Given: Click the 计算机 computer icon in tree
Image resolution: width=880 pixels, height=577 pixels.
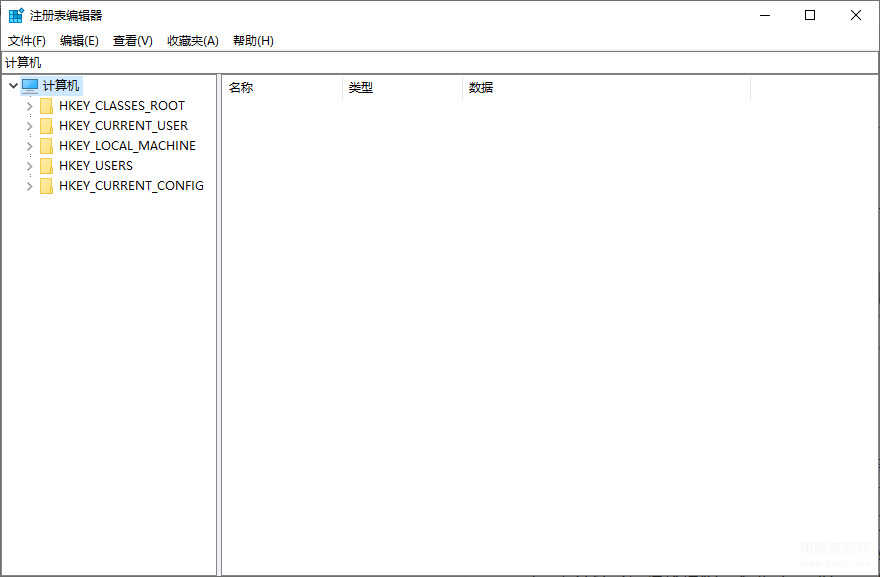Looking at the screenshot, I should 30,86.
